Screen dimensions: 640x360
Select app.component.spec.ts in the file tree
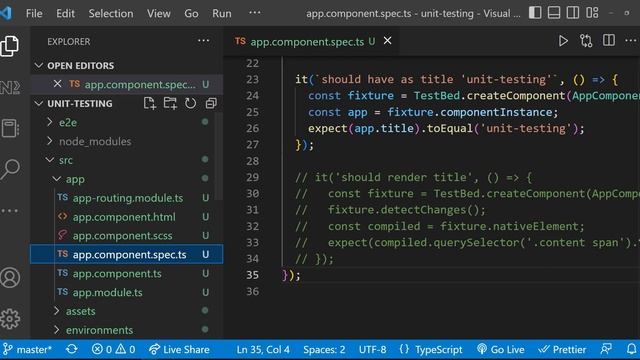[127, 254]
